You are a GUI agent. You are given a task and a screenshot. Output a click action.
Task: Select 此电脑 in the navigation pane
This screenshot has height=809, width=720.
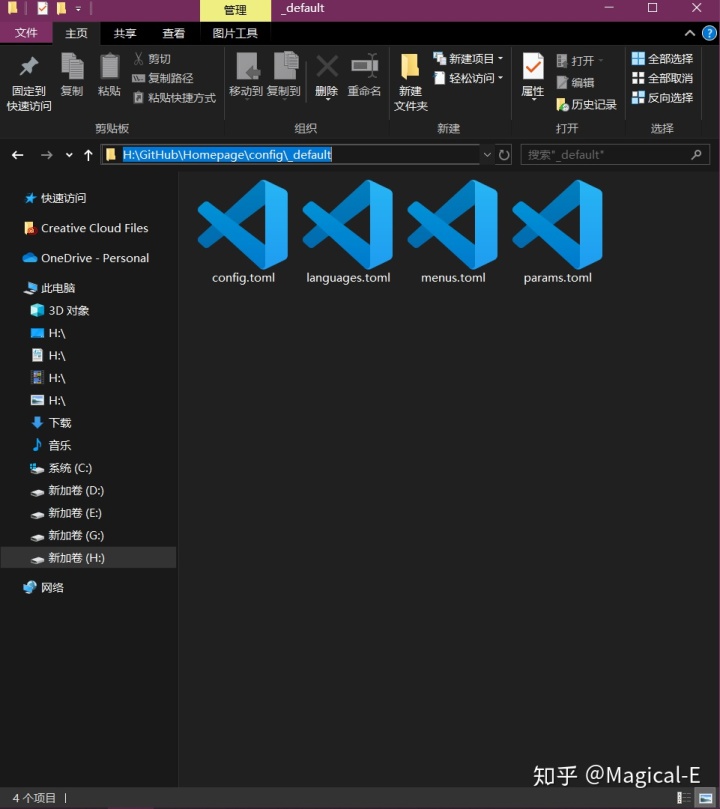50,288
